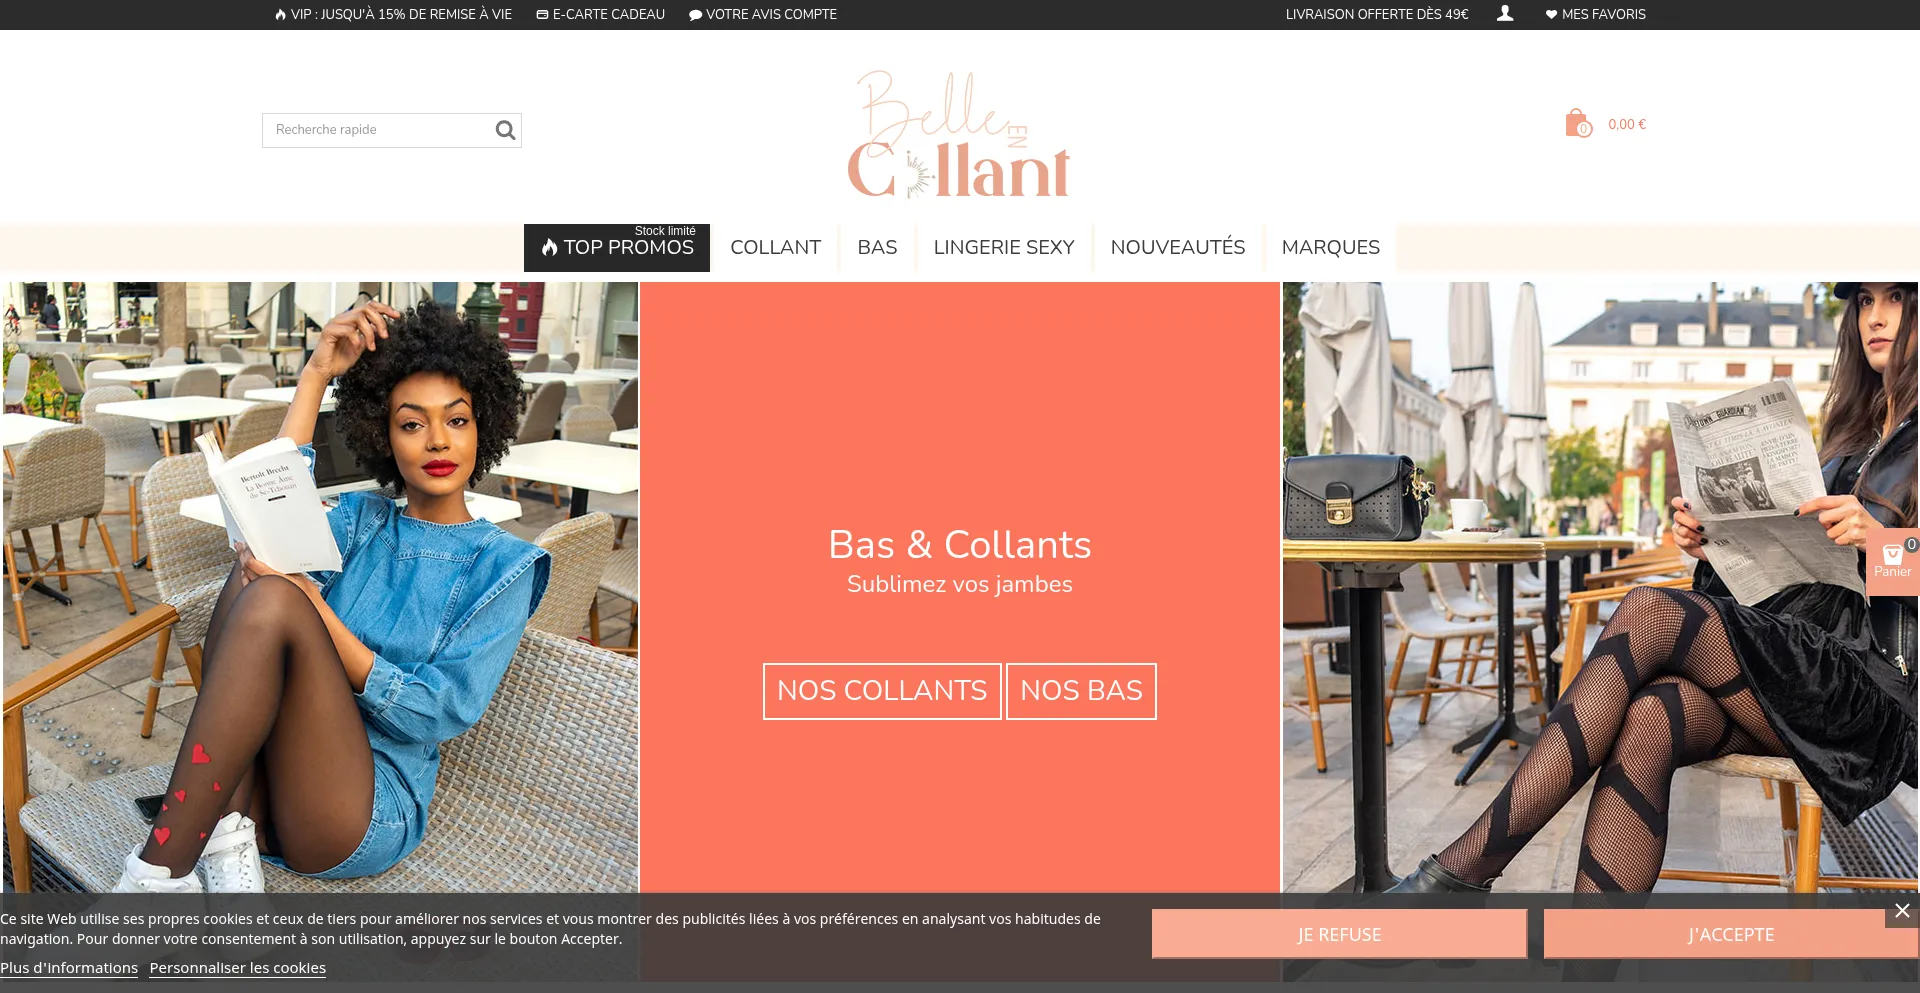Click VIP flame promotion link

(393, 14)
